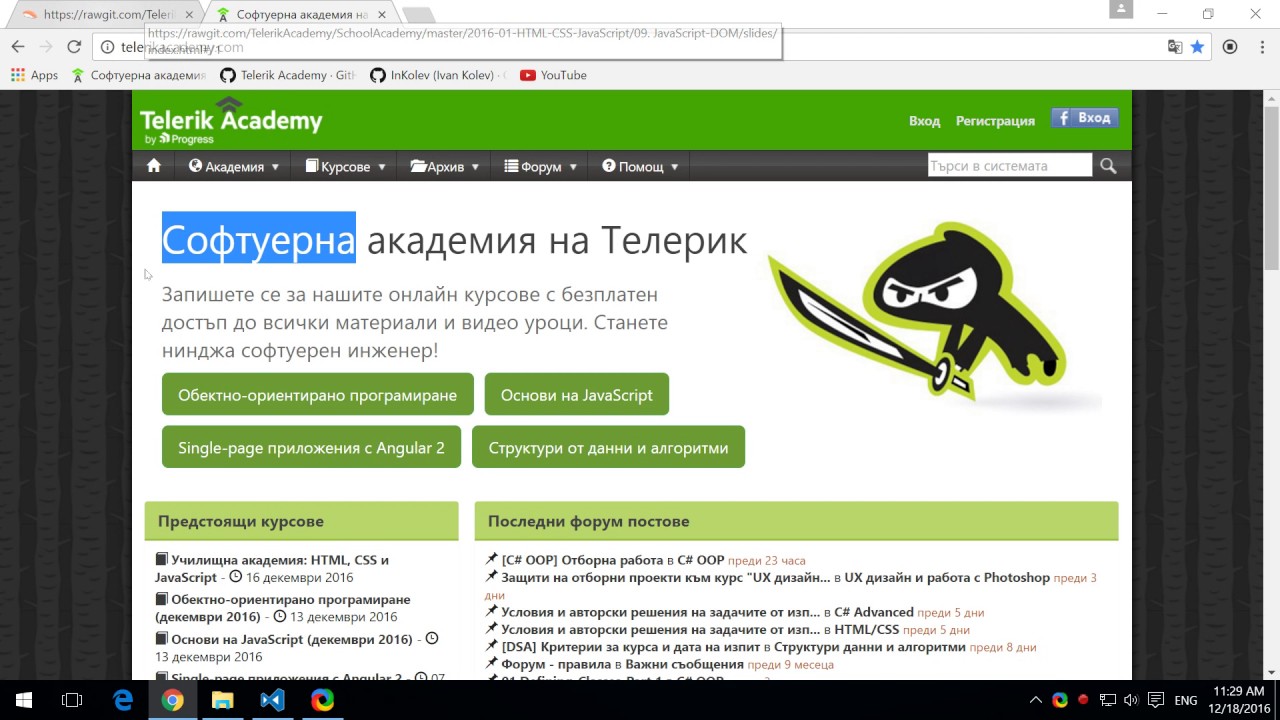Open Форум - правила forum post
This screenshot has width=1280, height=720.
pos(556,664)
